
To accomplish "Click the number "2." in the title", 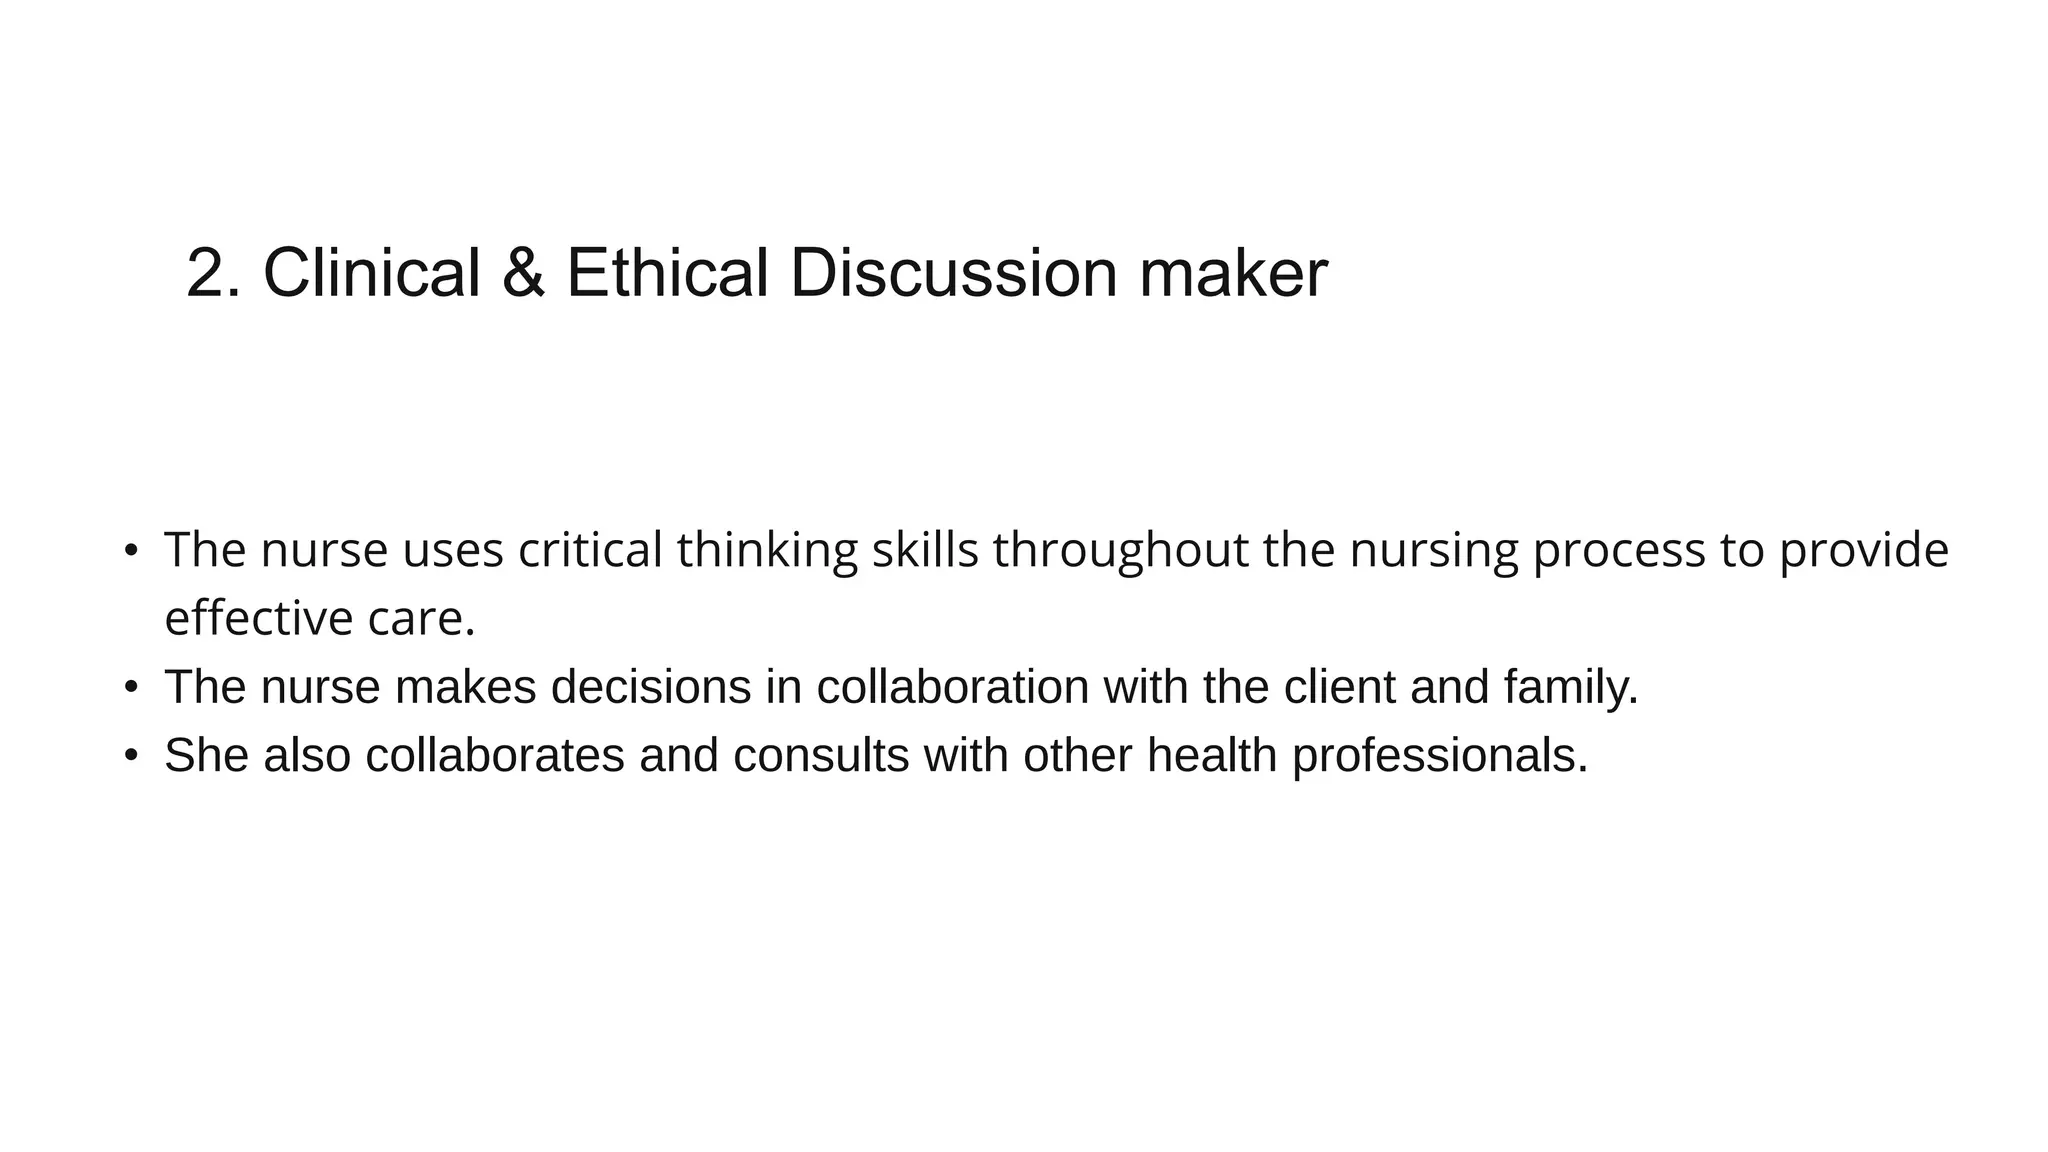I will pyautogui.click(x=213, y=273).
